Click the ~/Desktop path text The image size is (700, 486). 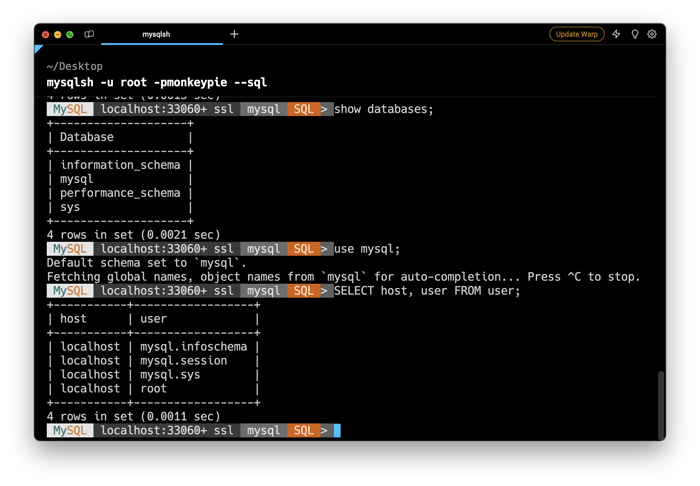click(75, 66)
